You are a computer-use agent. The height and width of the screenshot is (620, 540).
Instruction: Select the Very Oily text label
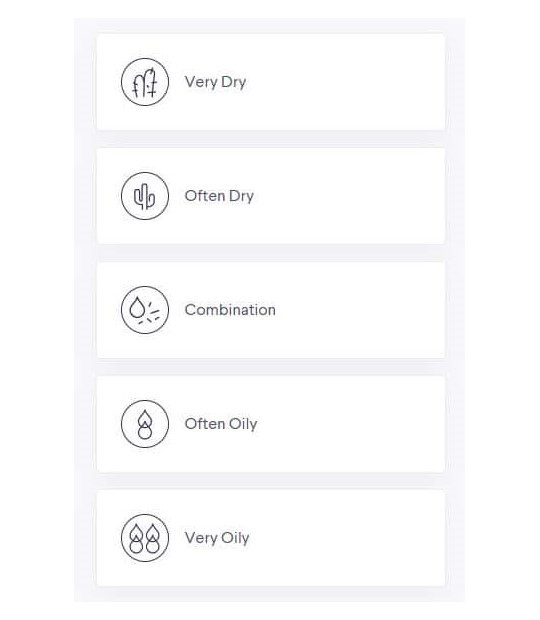217,538
